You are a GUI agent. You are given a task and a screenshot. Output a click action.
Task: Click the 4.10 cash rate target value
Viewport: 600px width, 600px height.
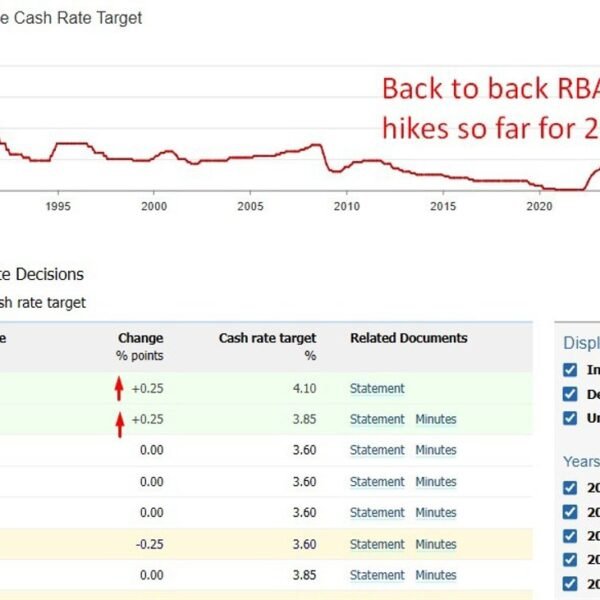(x=305, y=388)
